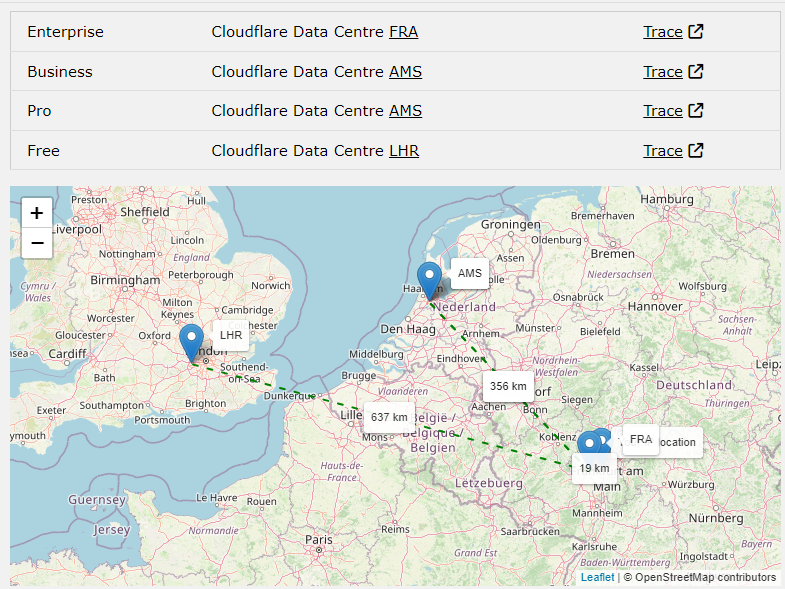The image size is (785, 589).
Task: Open the Leaflet attribution link
Action: click(597, 577)
